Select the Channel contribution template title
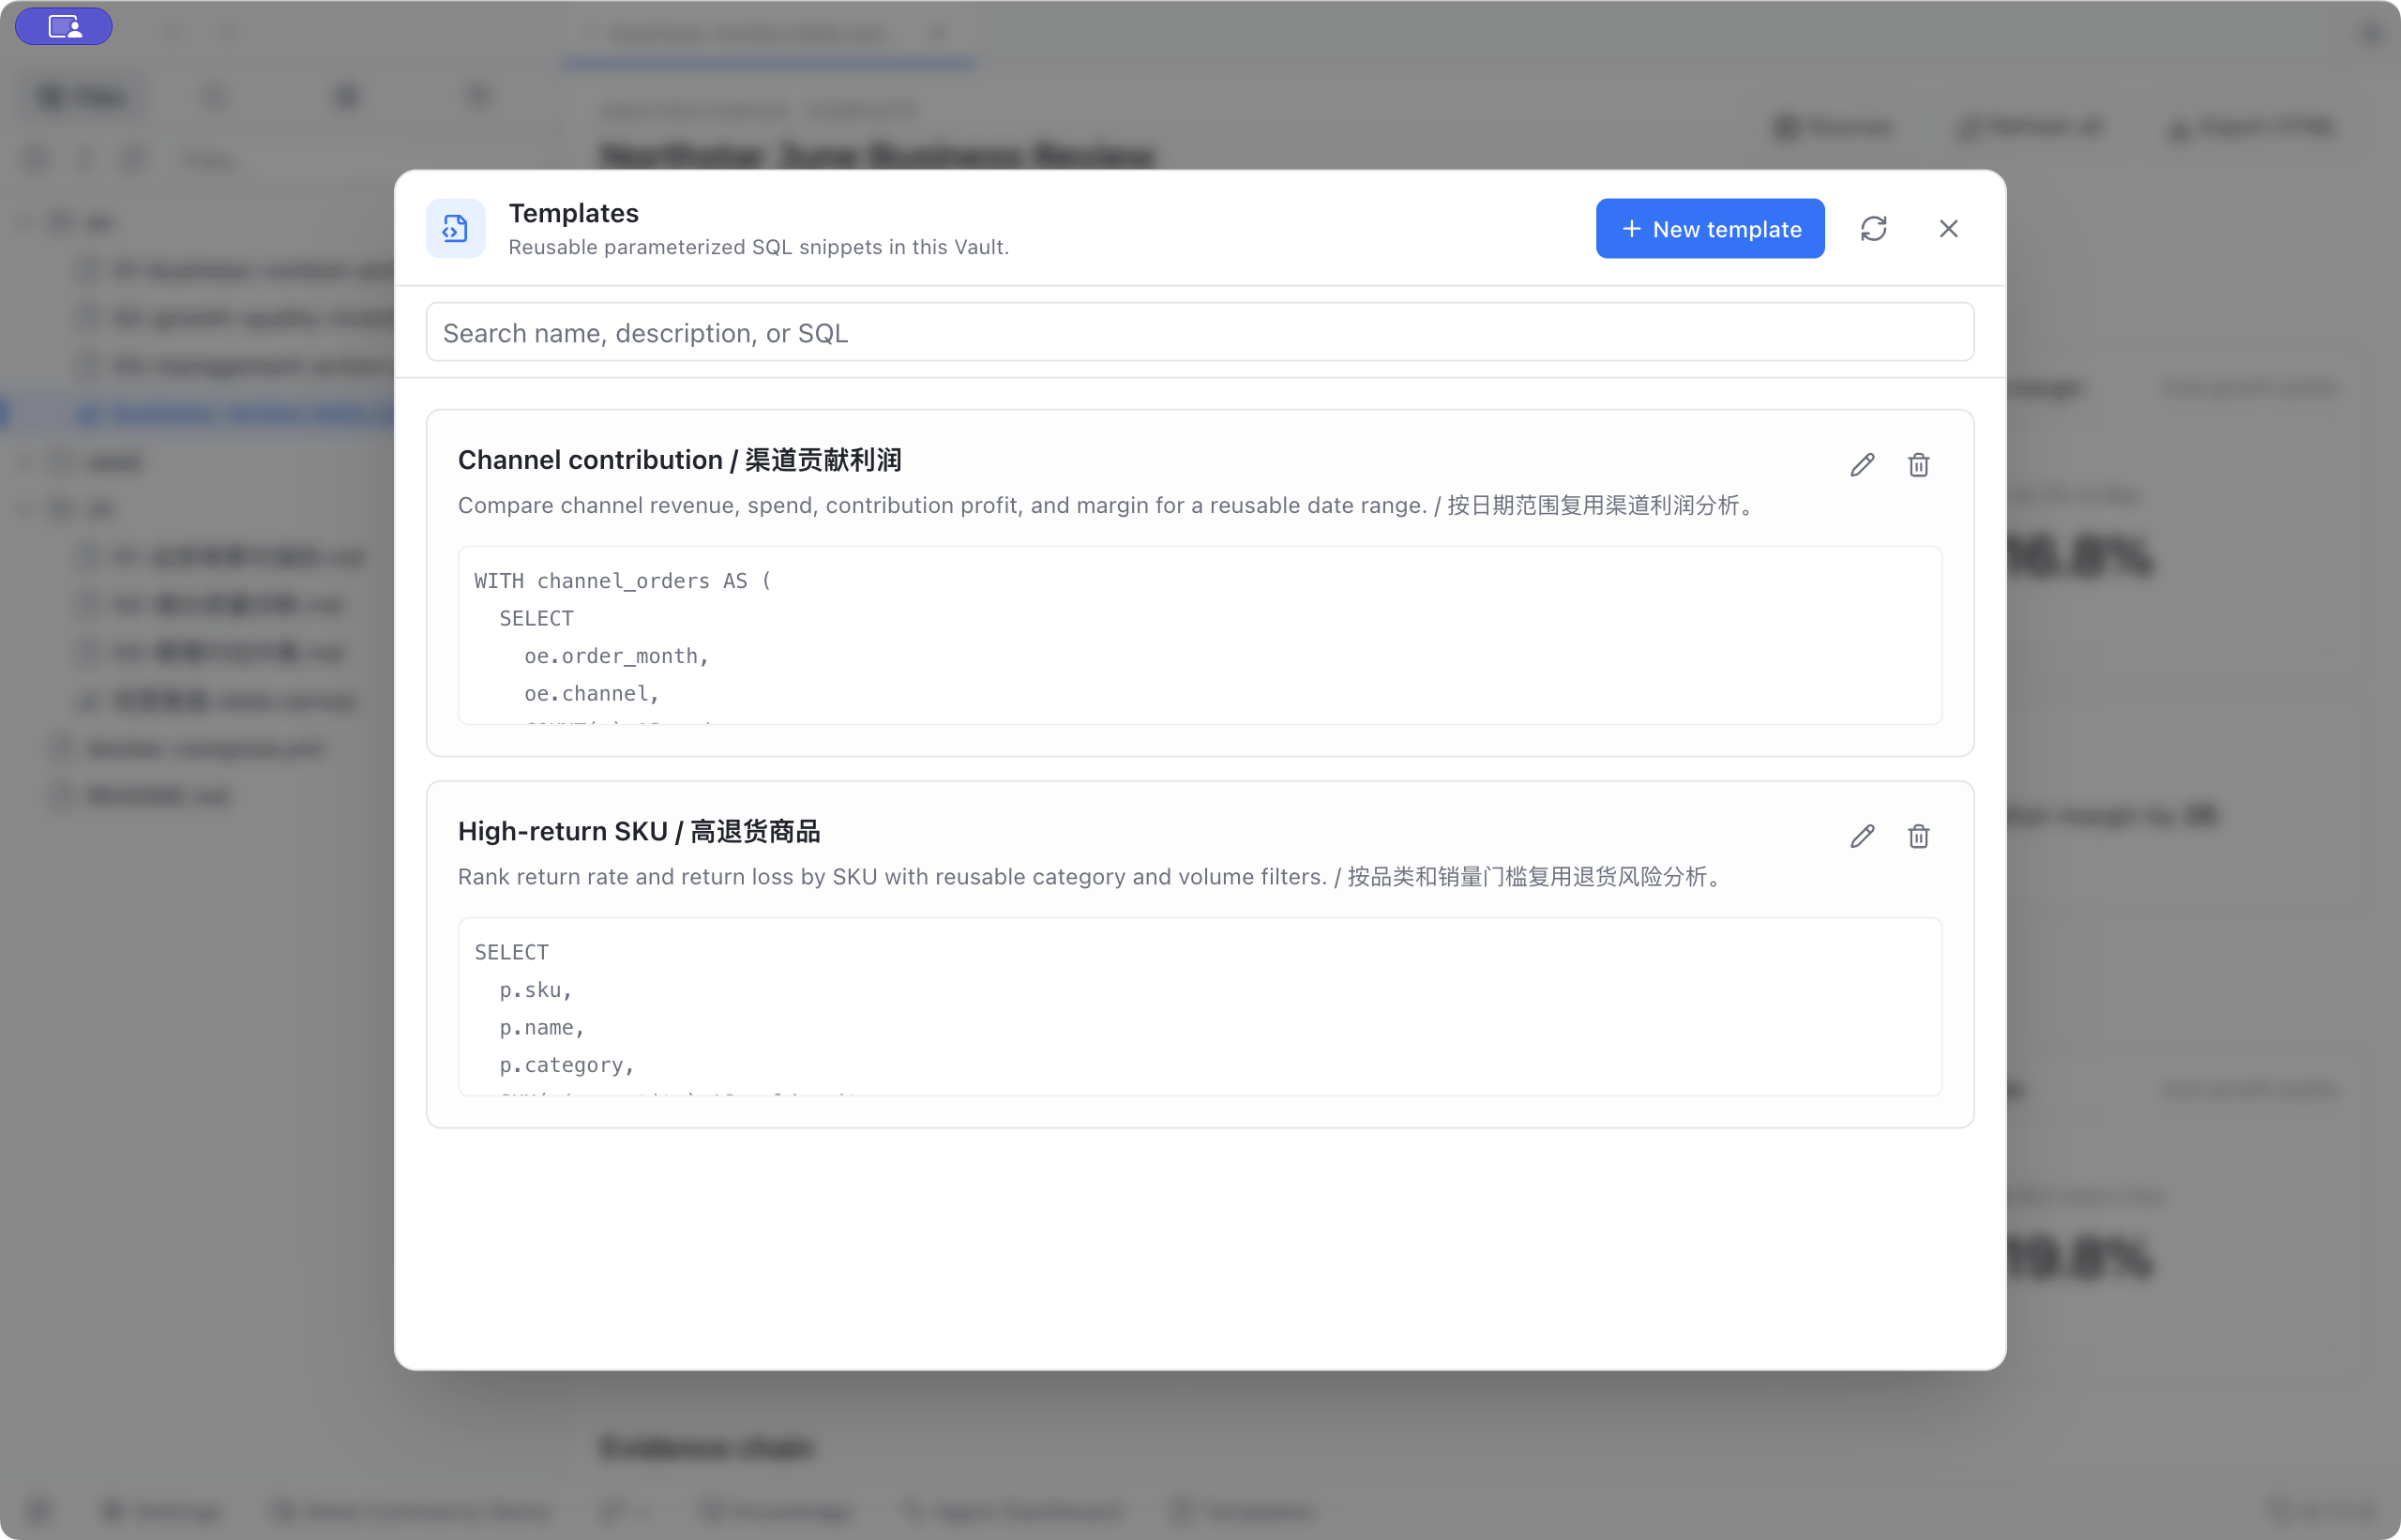The height and width of the screenshot is (1540, 2401). point(680,460)
